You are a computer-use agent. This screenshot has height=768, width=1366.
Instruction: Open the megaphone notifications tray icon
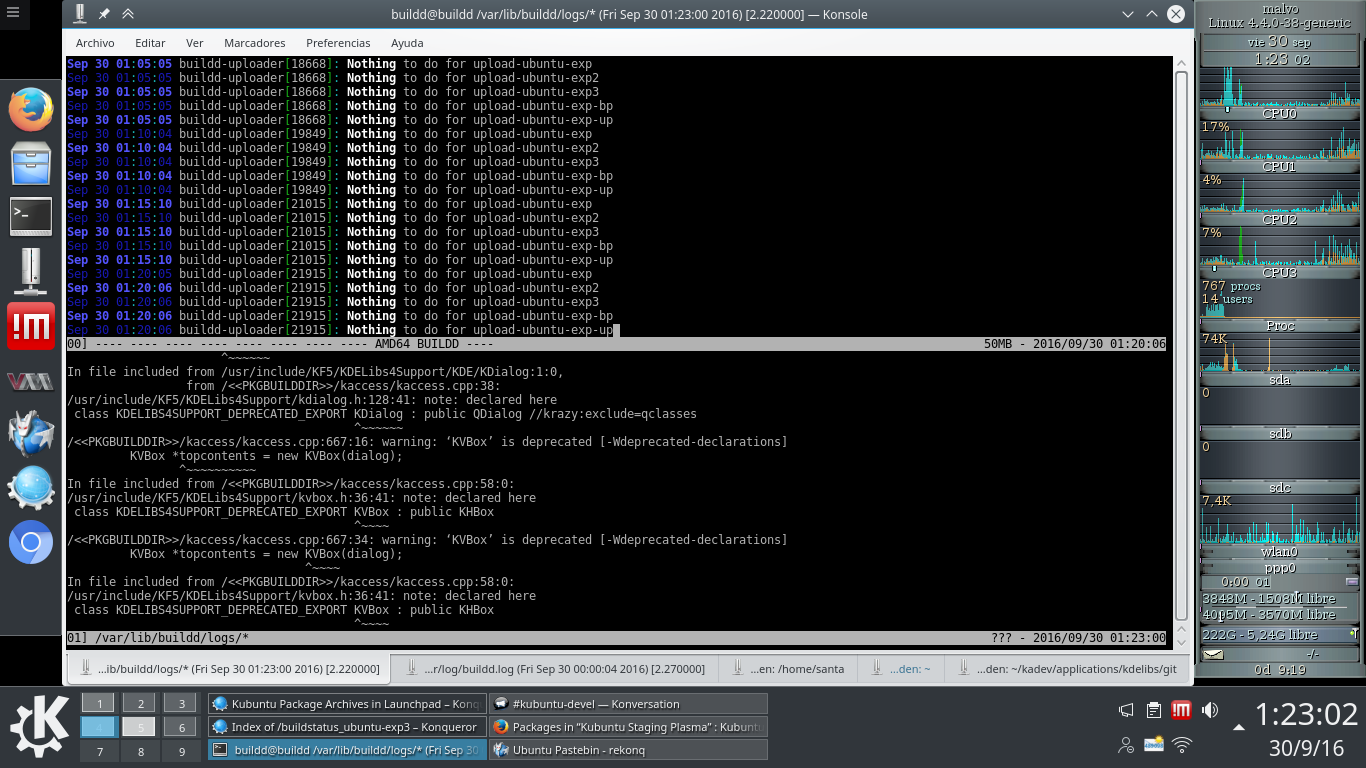pyautogui.click(x=1126, y=711)
